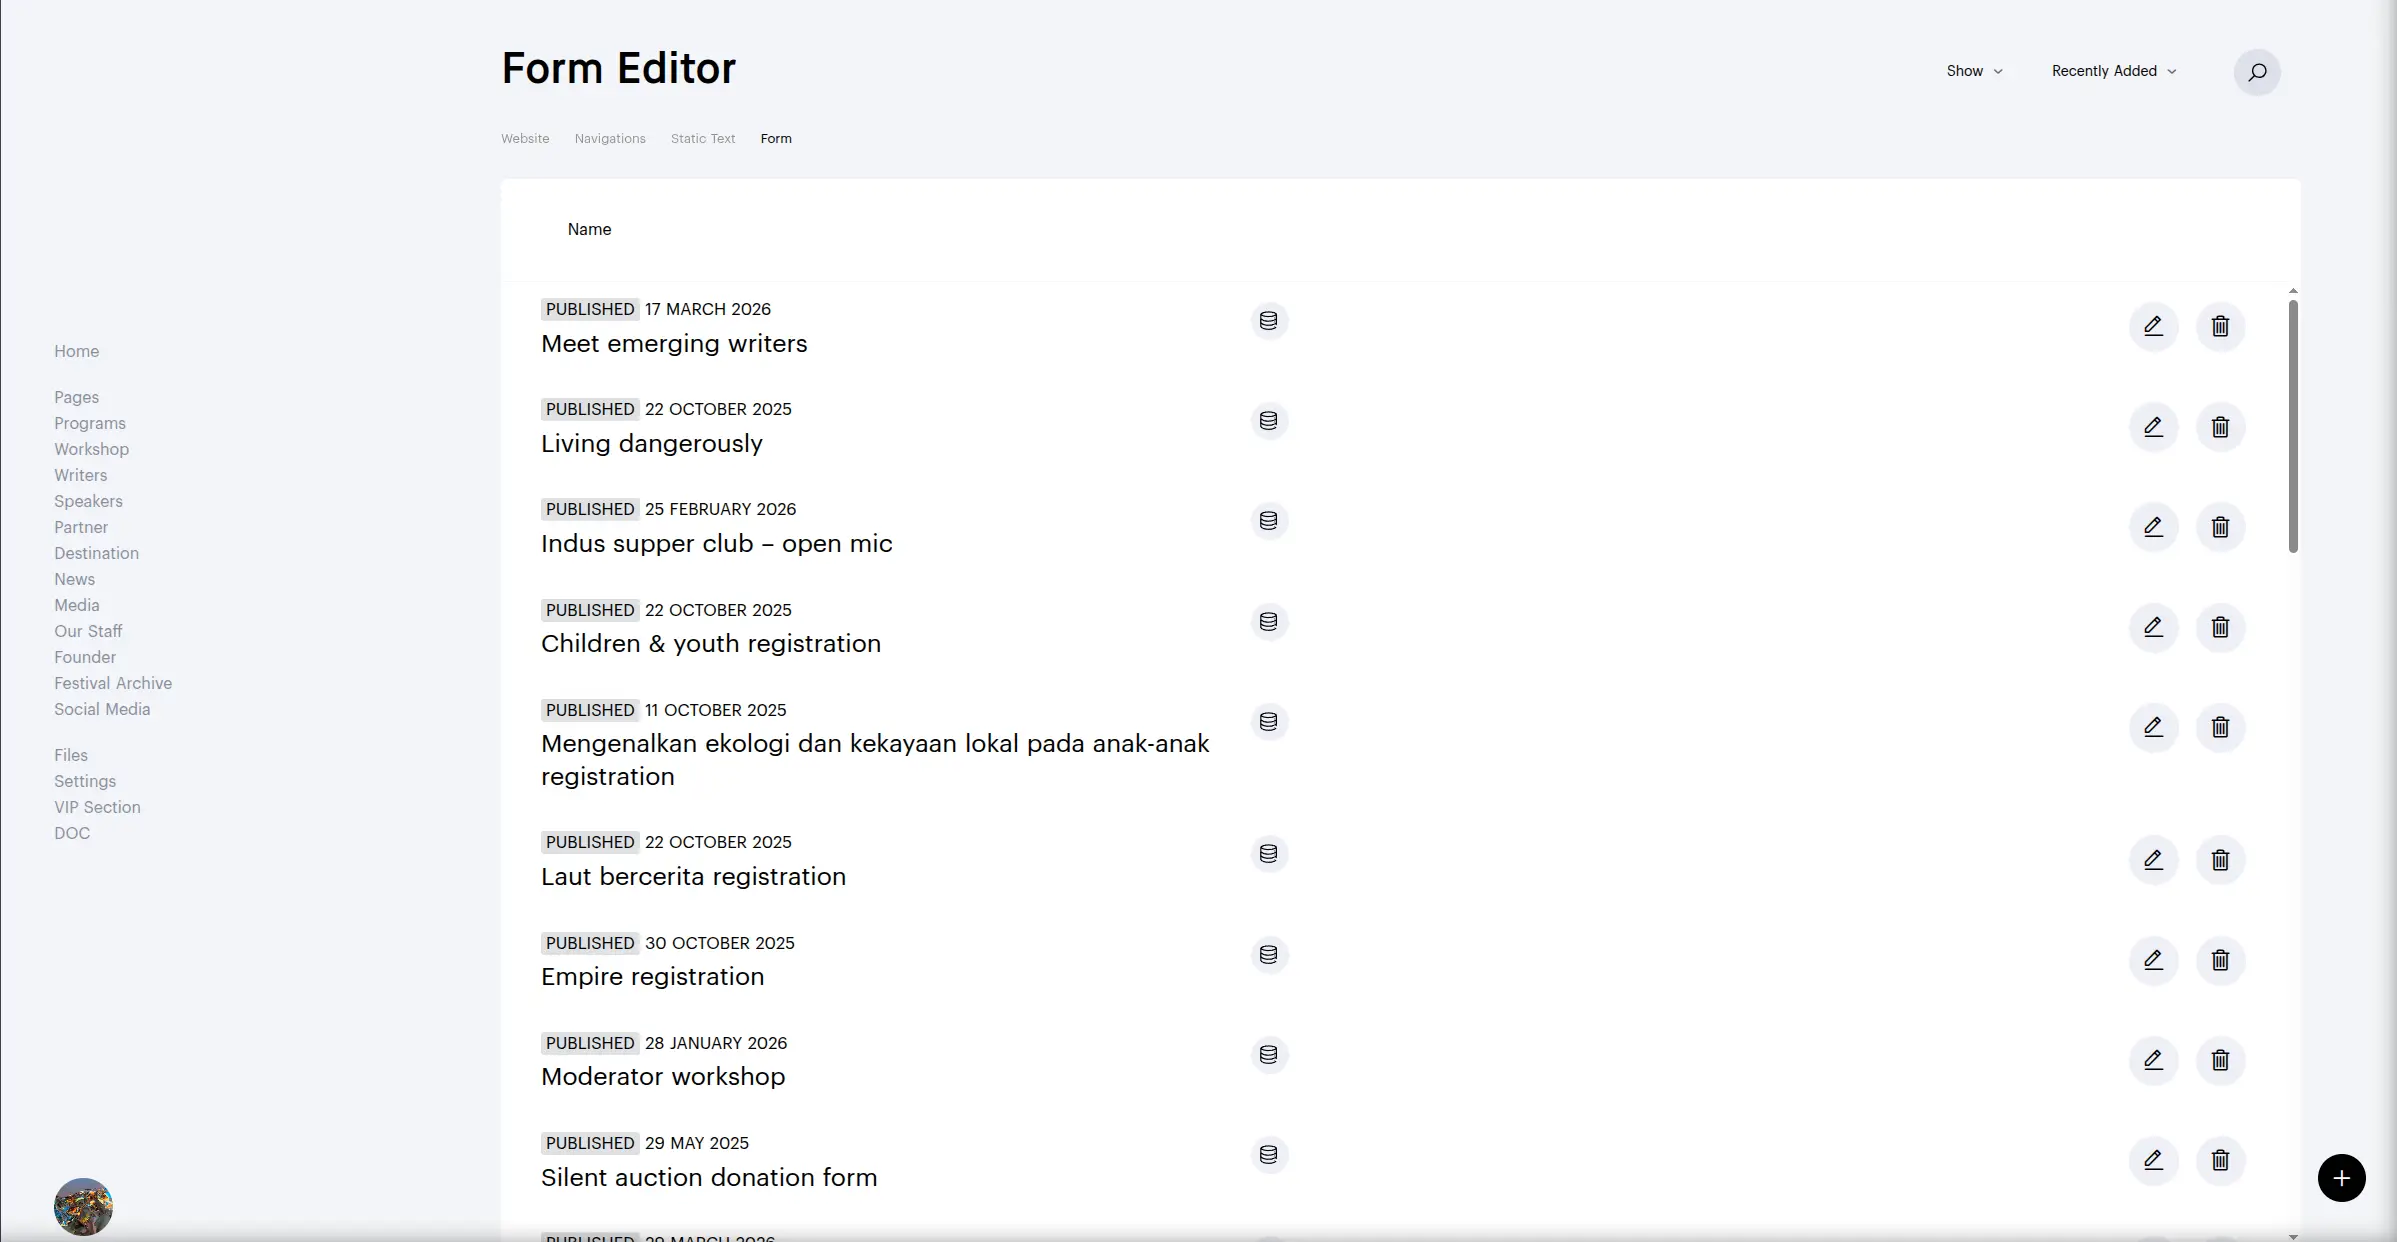Edit the Silent auction donation form
Screen dimensions: 2397x1242
click(x=2153, y=1160)
